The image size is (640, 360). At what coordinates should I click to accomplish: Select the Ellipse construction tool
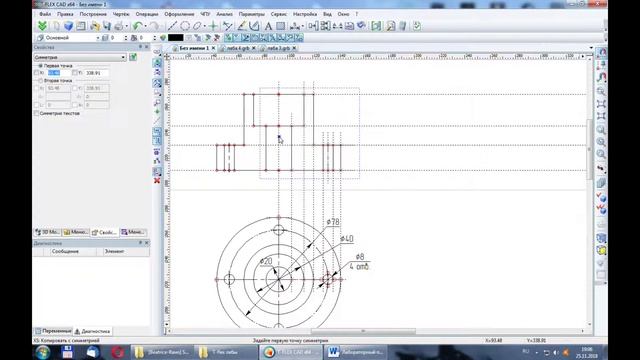pyautogui.click(x=197, y=26)
